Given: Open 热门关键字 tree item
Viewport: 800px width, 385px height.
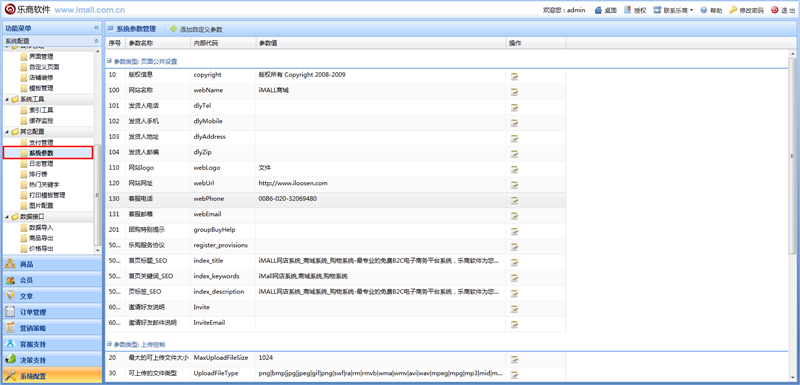Looking at the screenshot, I should pos(44,185).
